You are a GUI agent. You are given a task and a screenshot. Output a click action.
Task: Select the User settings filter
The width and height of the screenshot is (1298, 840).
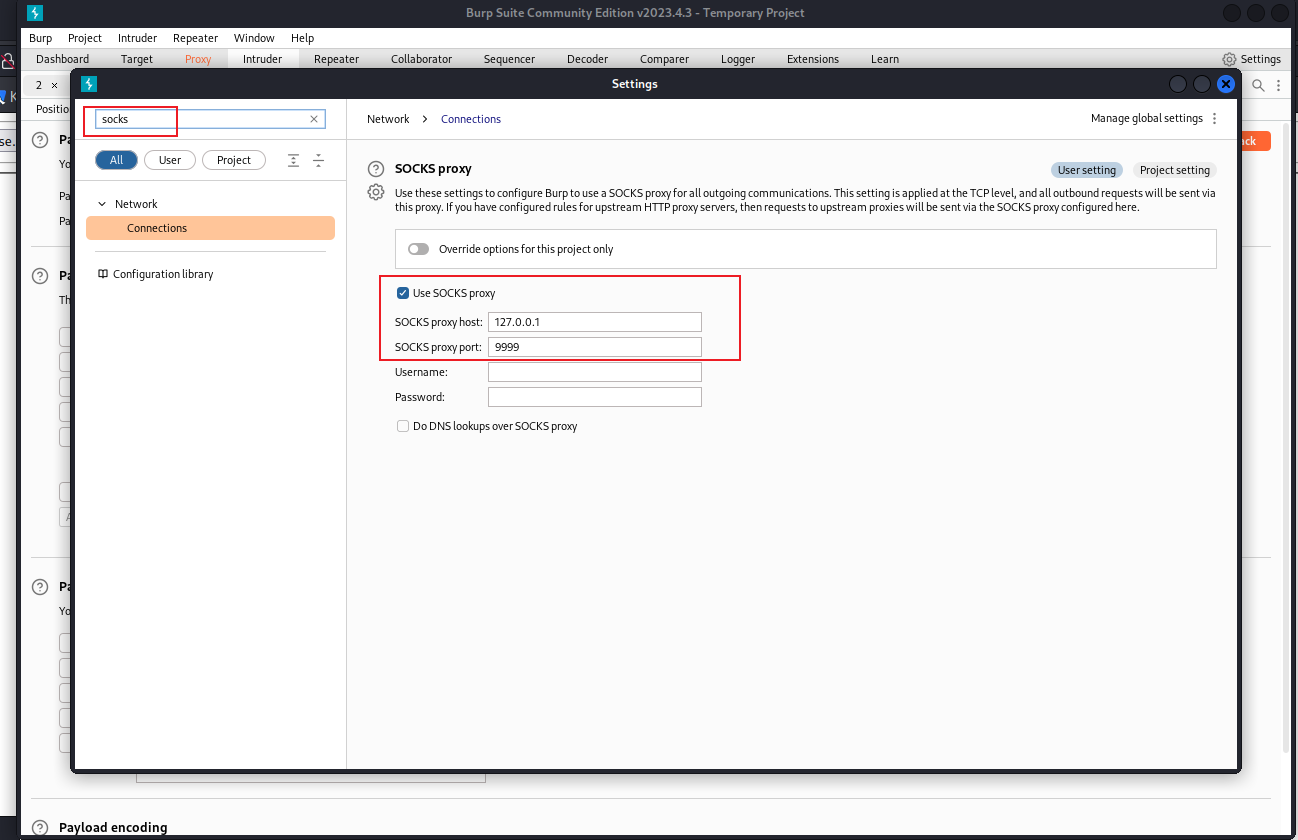tap(170, 160)
